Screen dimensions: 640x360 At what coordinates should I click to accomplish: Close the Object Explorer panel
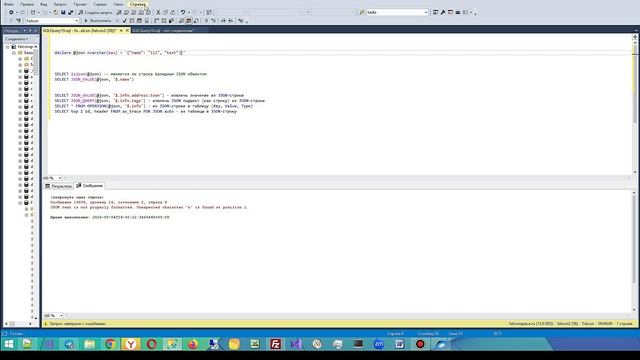pyautogui.click(x=36, y=31)
